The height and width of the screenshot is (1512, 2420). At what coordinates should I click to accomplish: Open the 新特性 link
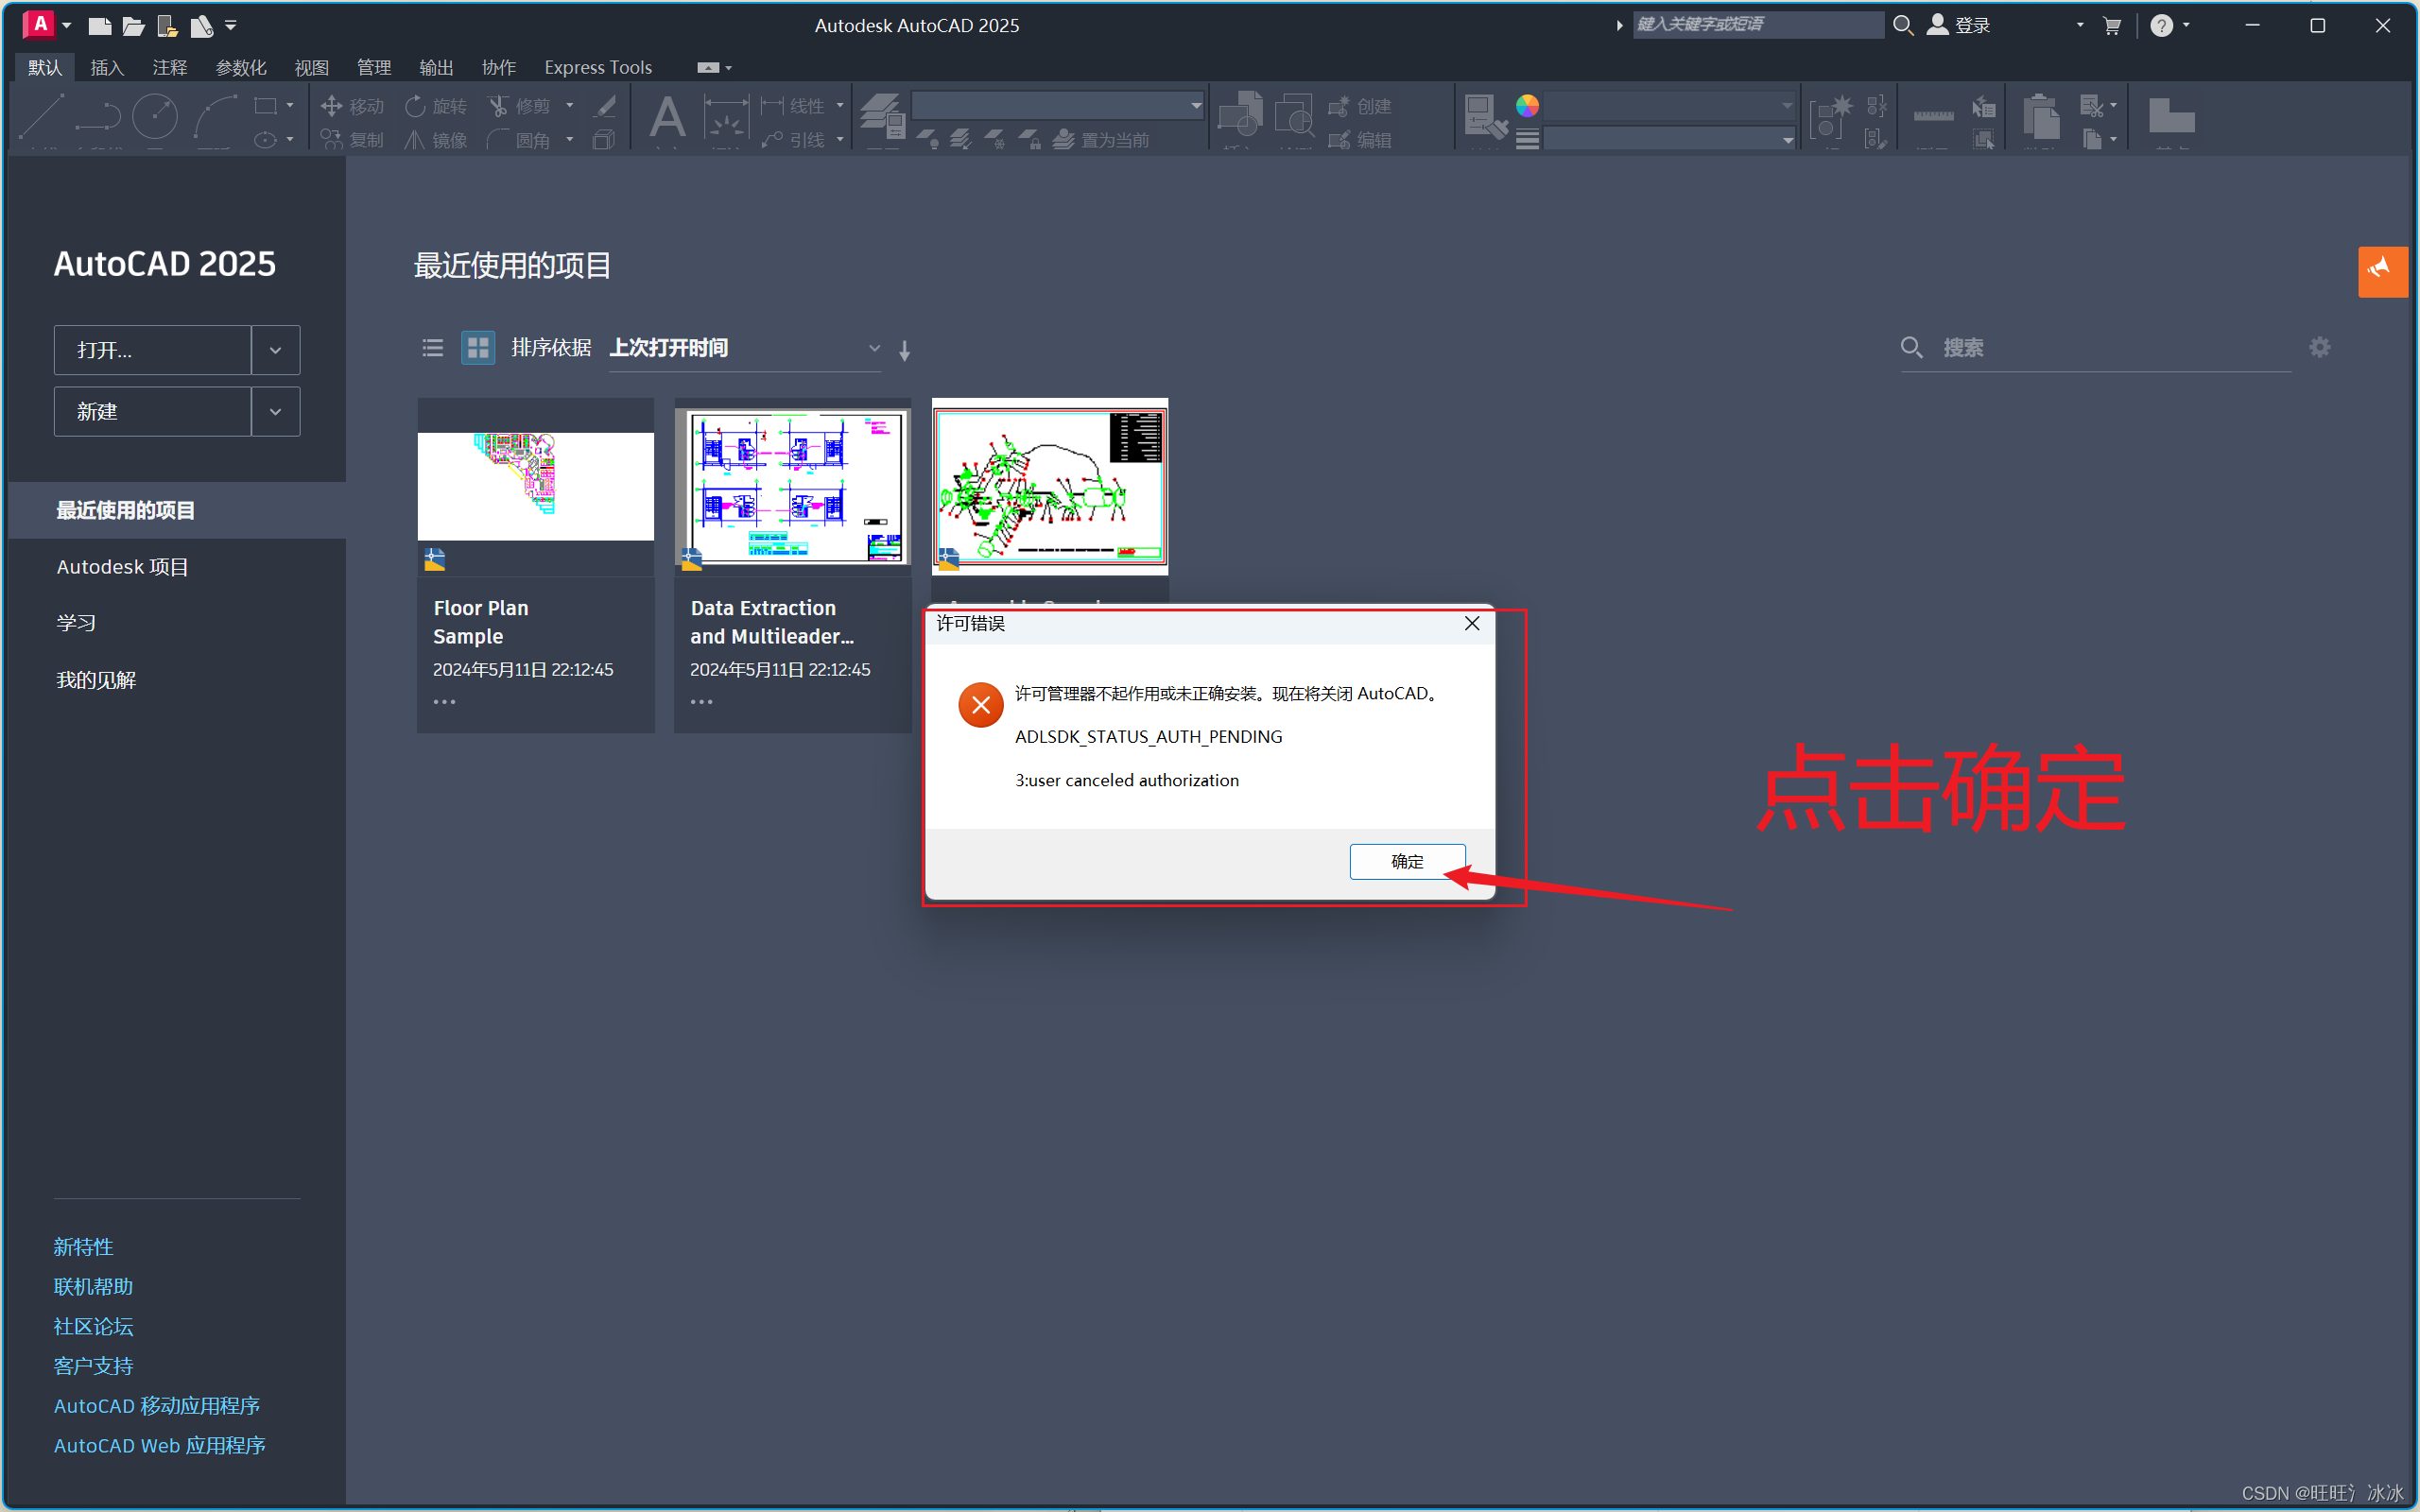click(83, 1247)
